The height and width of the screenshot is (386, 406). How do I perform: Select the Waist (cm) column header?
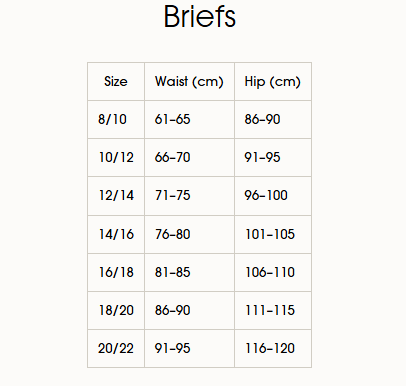(x=189, y=81)
